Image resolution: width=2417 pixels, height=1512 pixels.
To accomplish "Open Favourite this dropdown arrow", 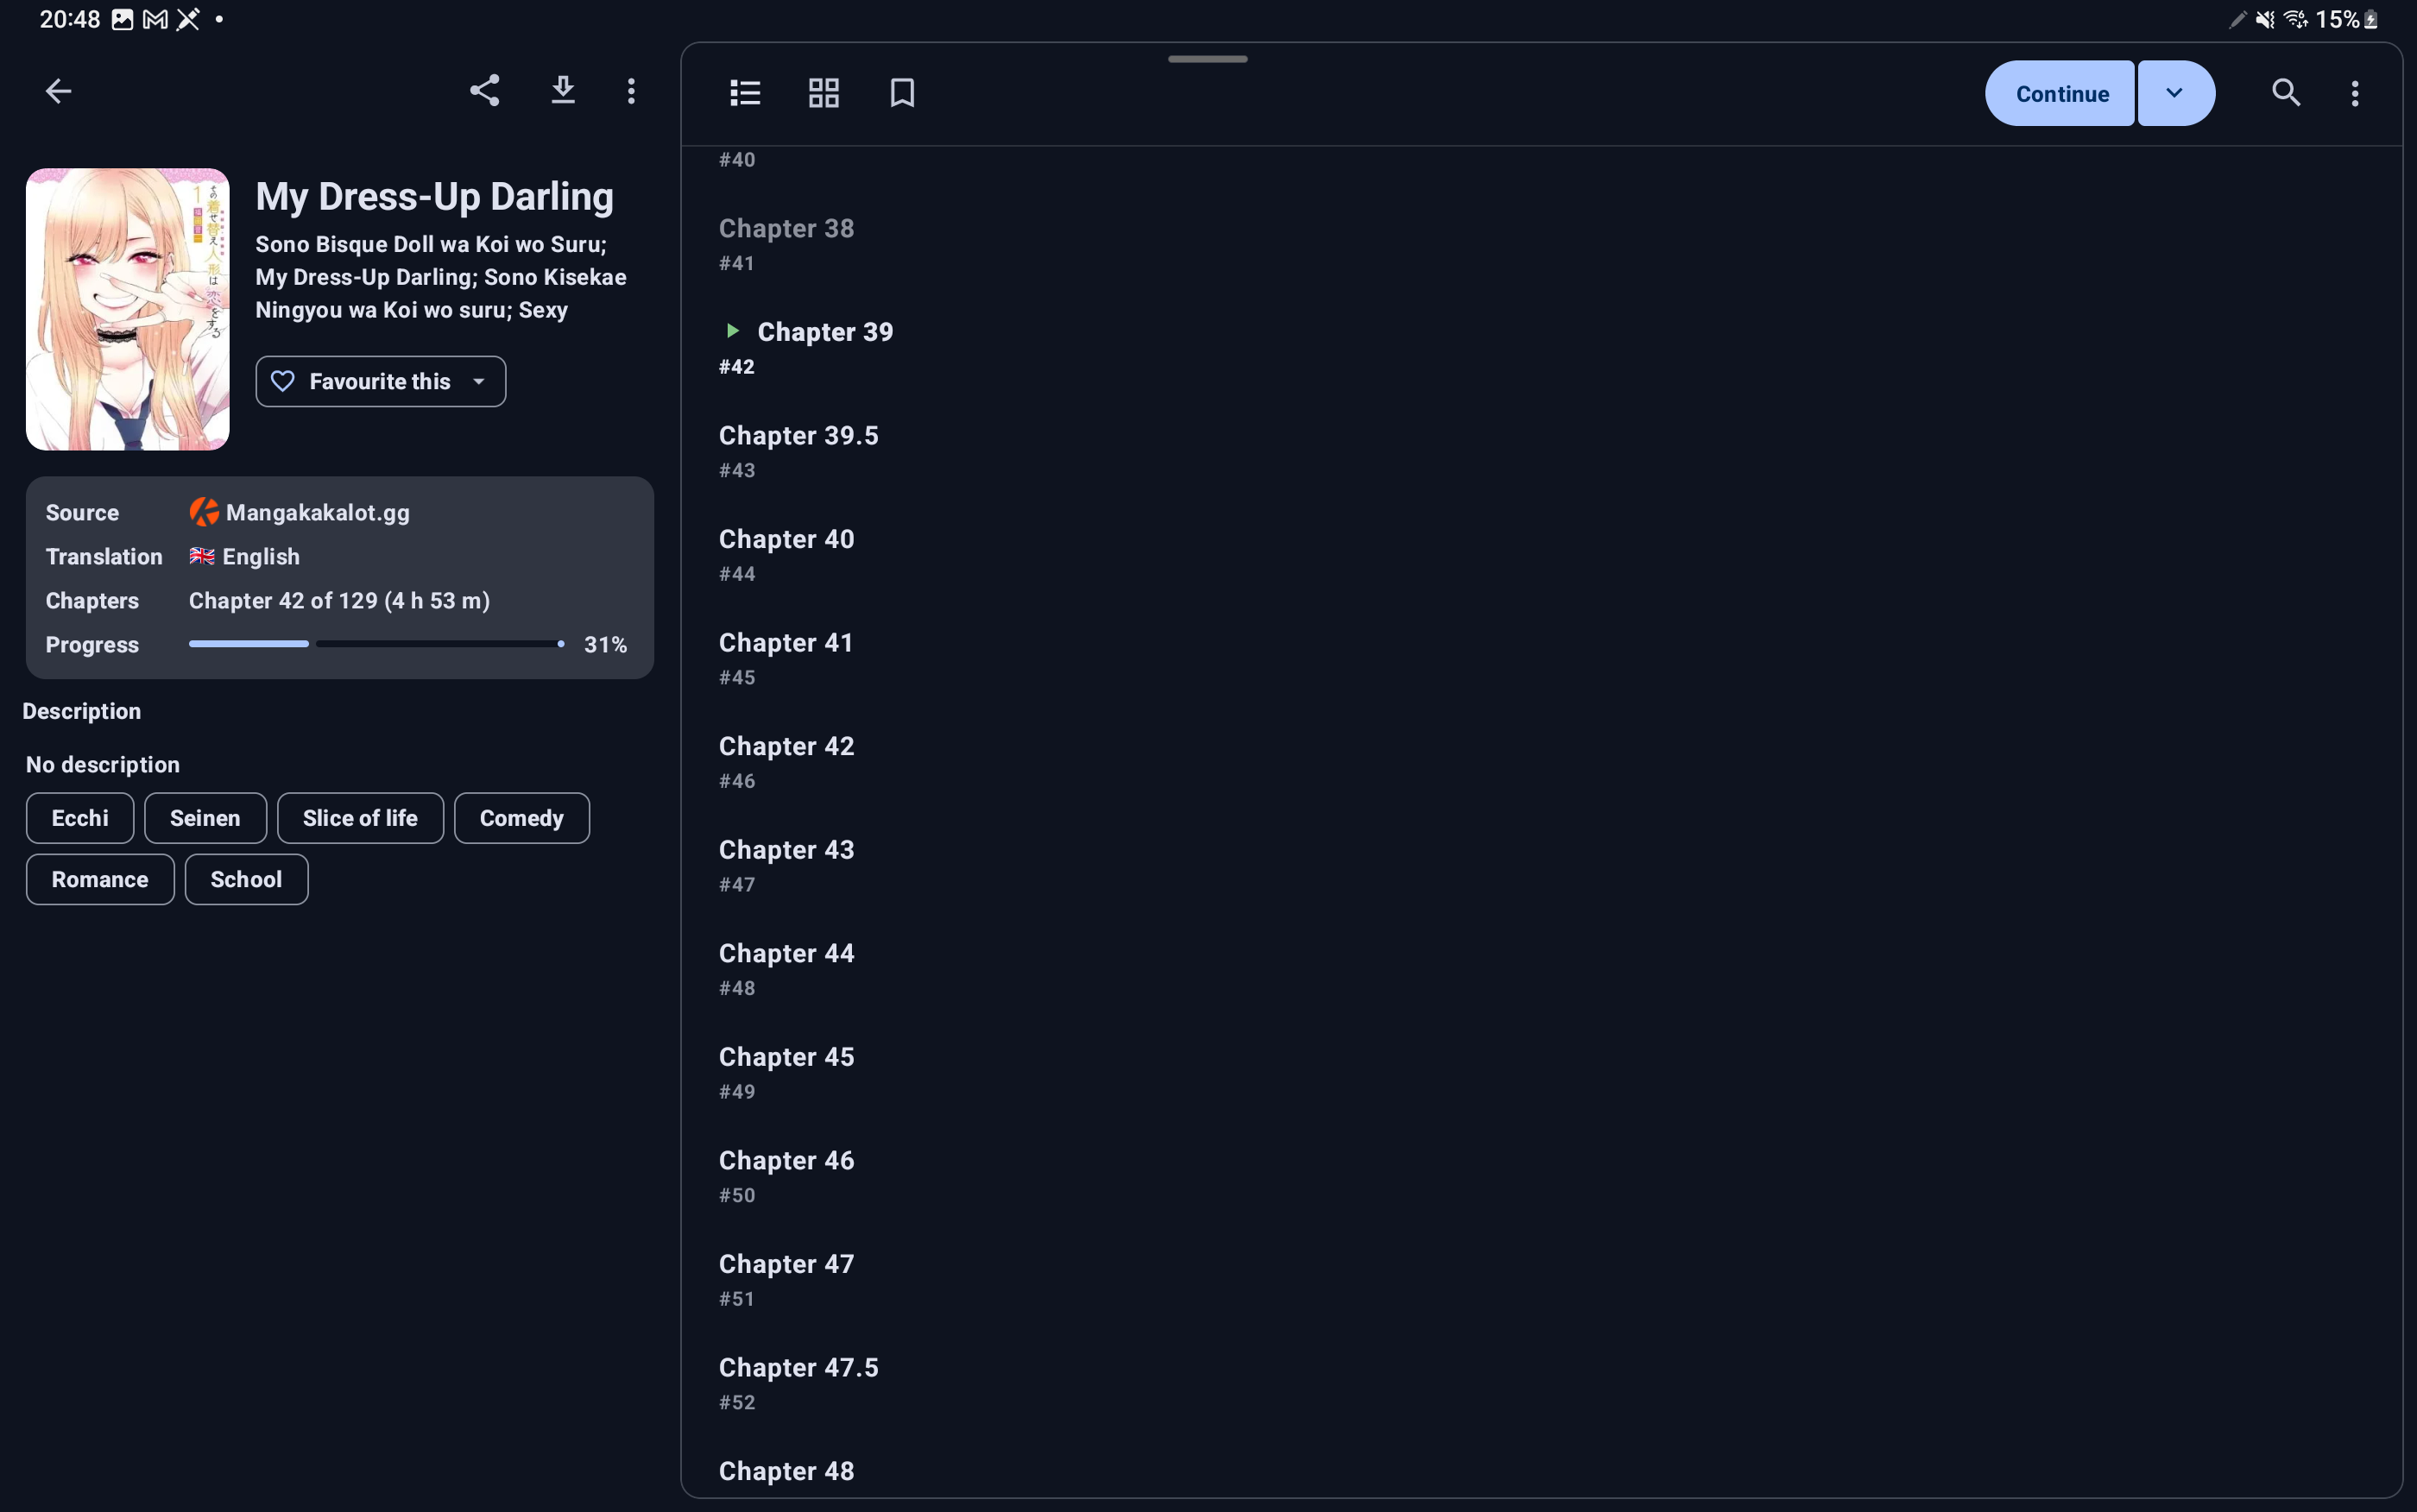I will [x=479, y=382].
